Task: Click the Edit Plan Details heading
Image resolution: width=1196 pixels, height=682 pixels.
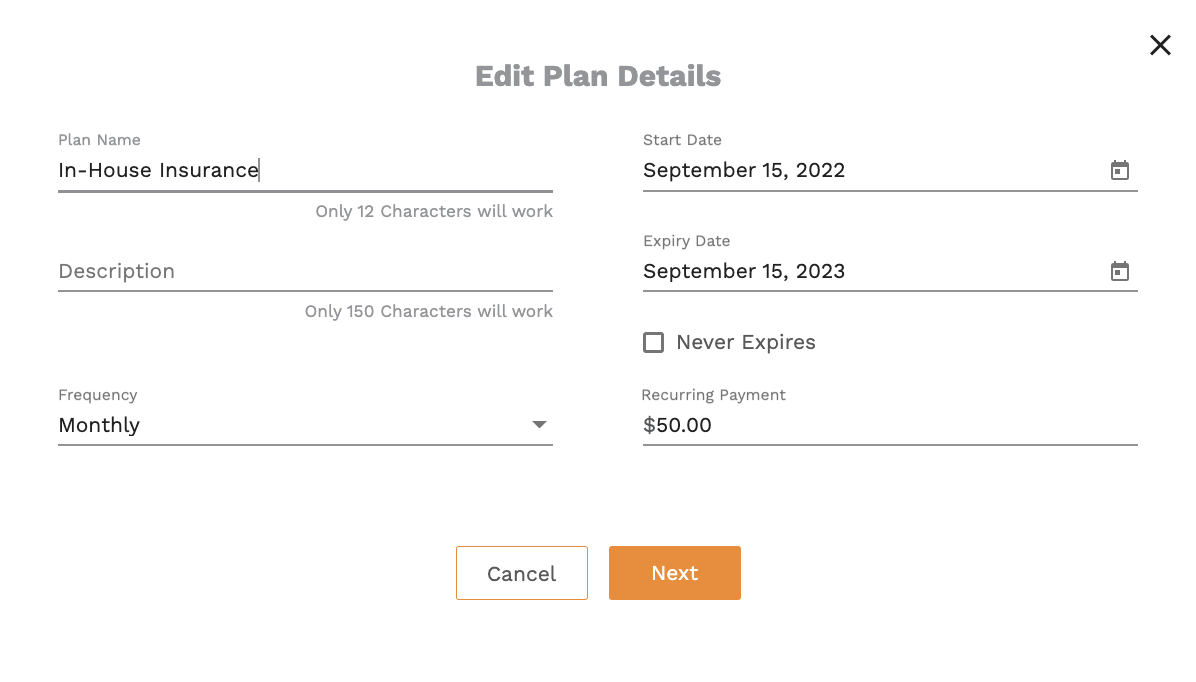Action: pyautogui.click(x=598, y=76)
